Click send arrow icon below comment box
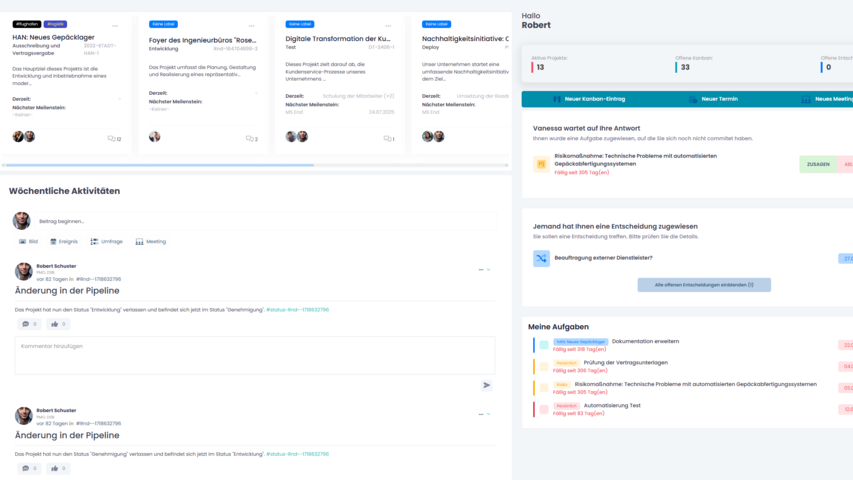This screenshot has width=853, height=480. 487,385
